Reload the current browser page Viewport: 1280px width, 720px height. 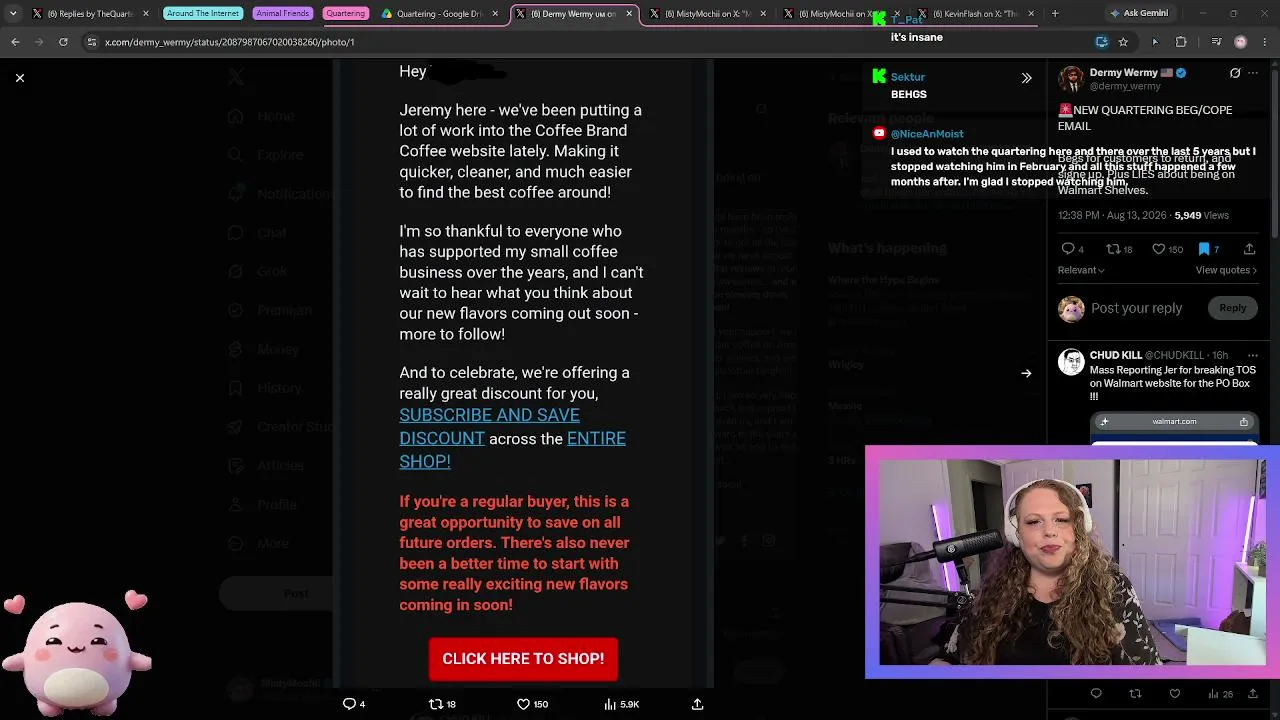coord(63,42)
